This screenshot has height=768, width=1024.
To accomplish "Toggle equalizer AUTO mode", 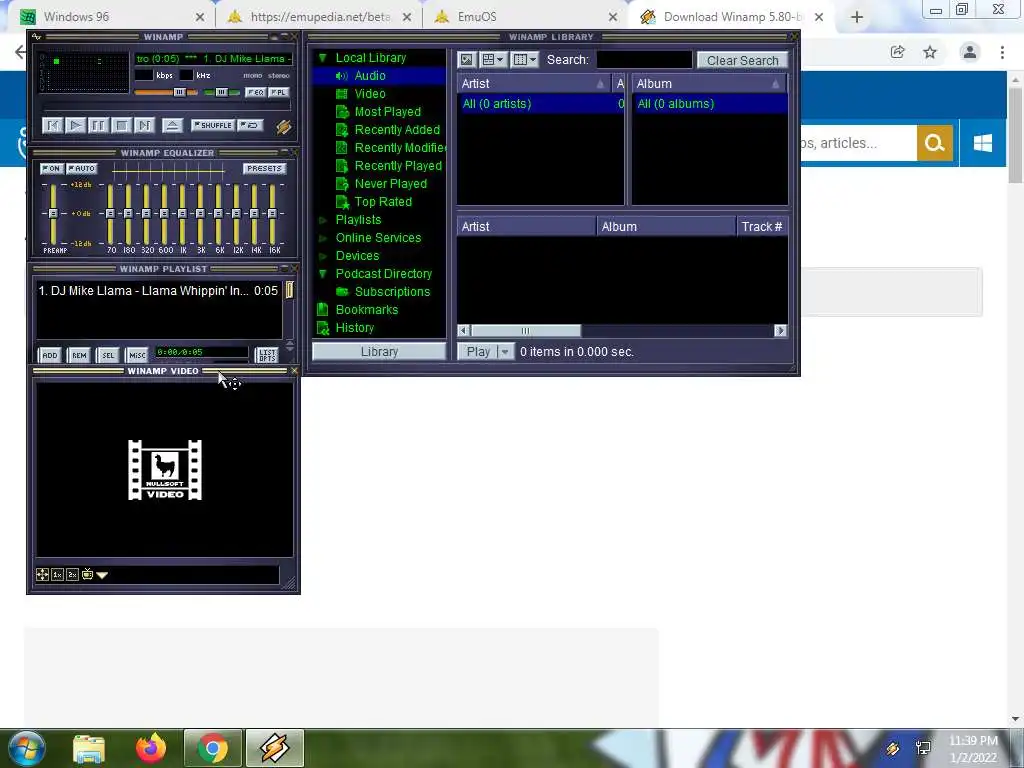I will [82, 168].
